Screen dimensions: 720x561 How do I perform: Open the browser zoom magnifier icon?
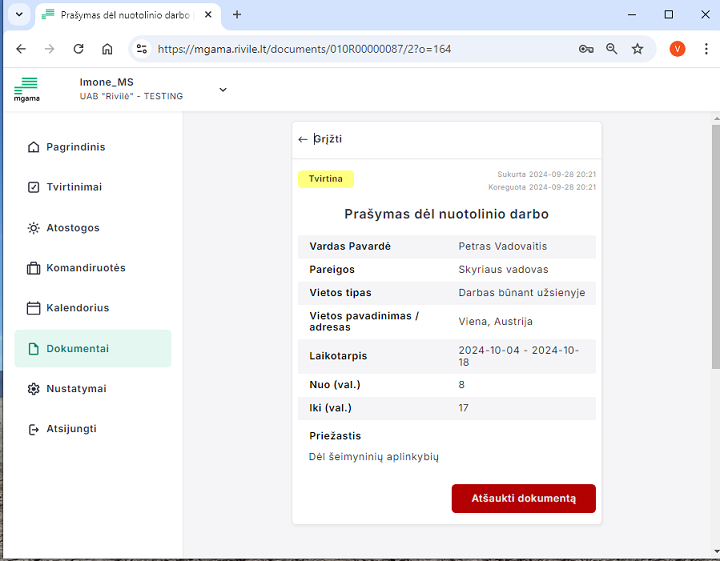[612, 49]
